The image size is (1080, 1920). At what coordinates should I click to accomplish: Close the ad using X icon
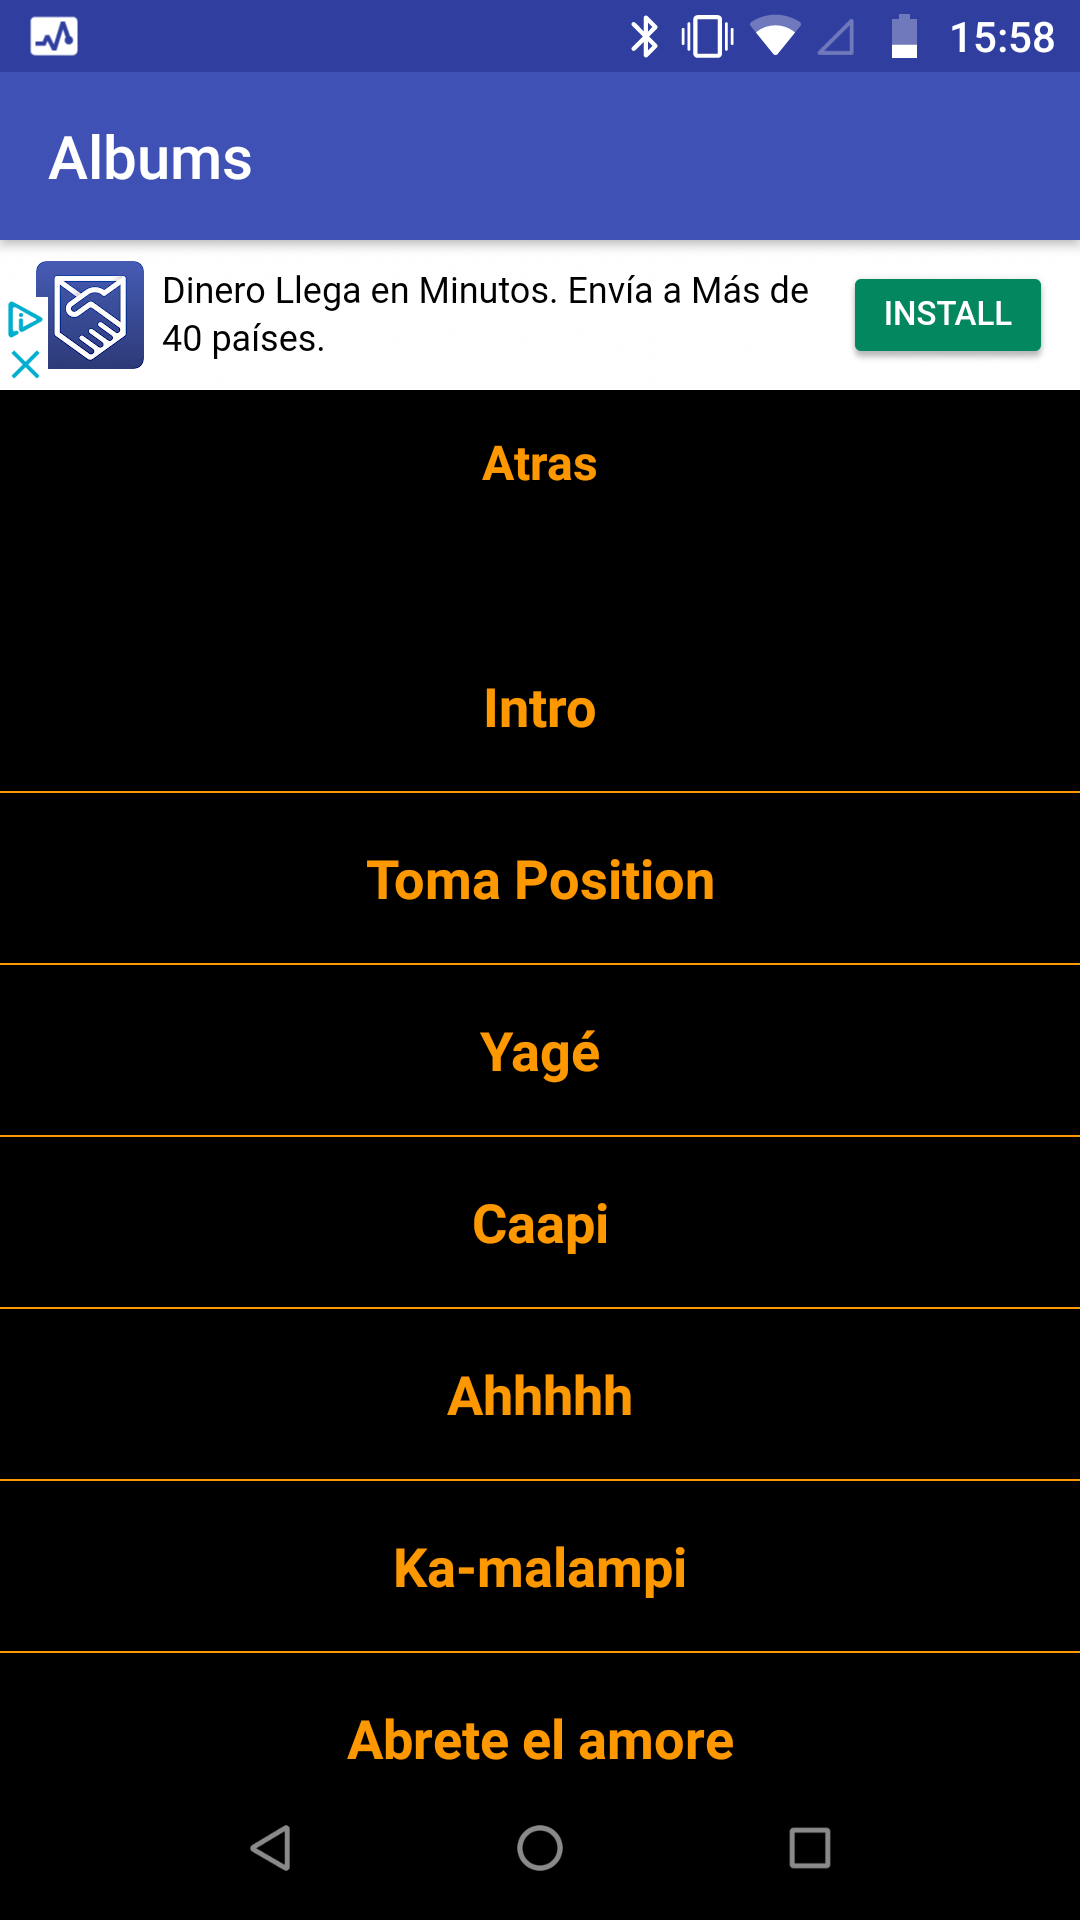(x=25, y=364)
